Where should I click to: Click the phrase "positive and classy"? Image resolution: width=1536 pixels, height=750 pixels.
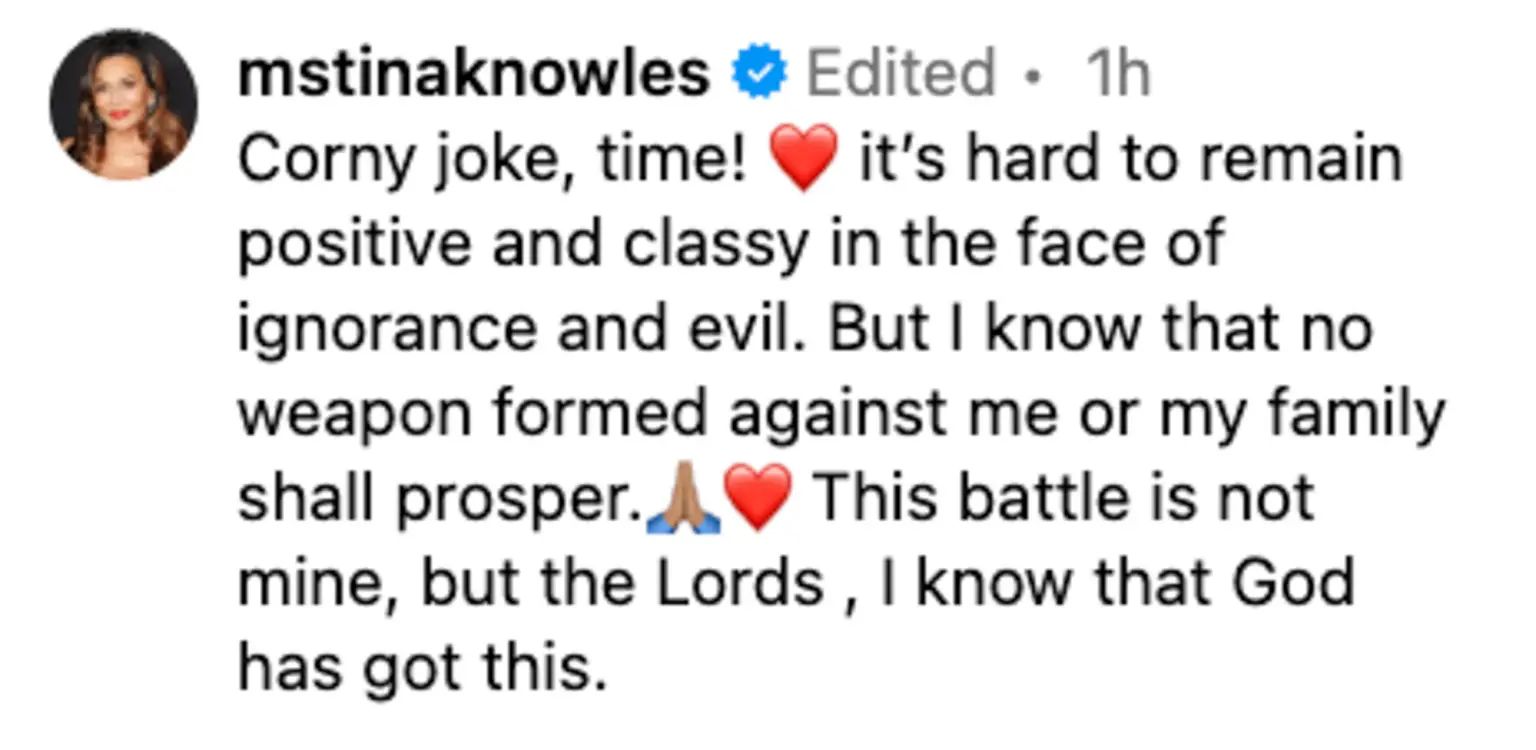(x=520, y=245)
